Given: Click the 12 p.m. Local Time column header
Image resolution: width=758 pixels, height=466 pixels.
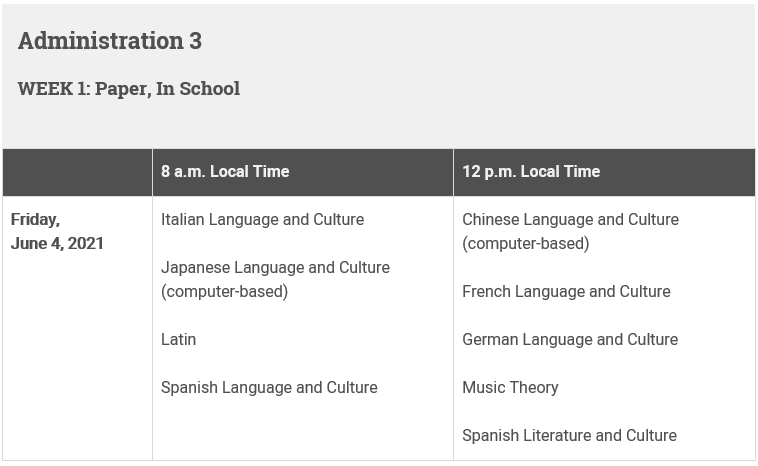Looking at the screenshot, I should point(531,172).
